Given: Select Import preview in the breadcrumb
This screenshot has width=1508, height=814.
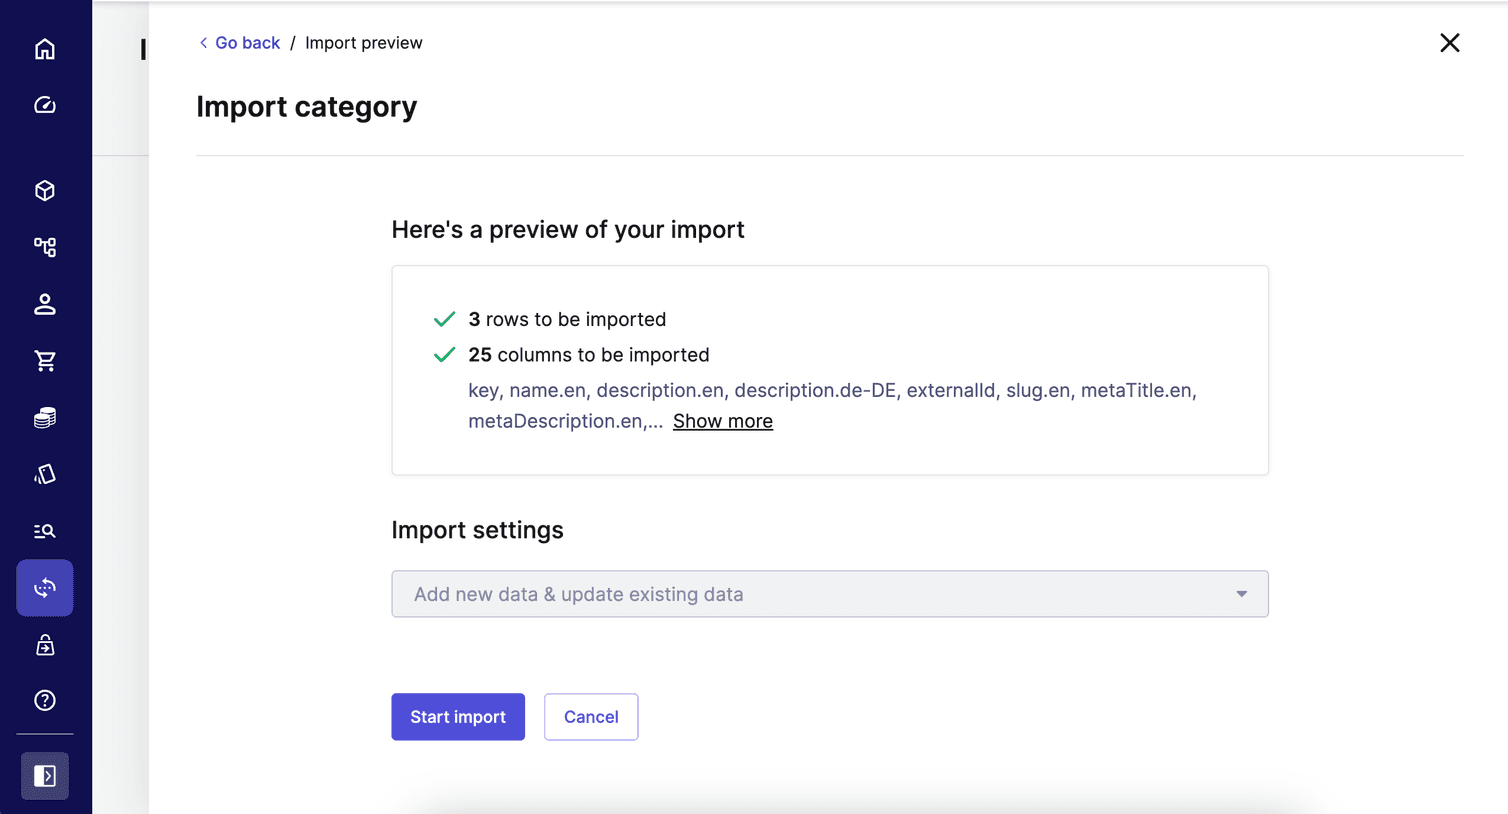Looking at the screenshot, I should point(364,42).
